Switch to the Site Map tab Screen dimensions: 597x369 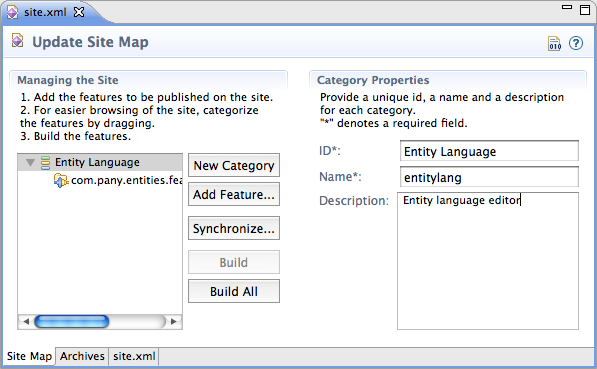click(x=29, y=356)
